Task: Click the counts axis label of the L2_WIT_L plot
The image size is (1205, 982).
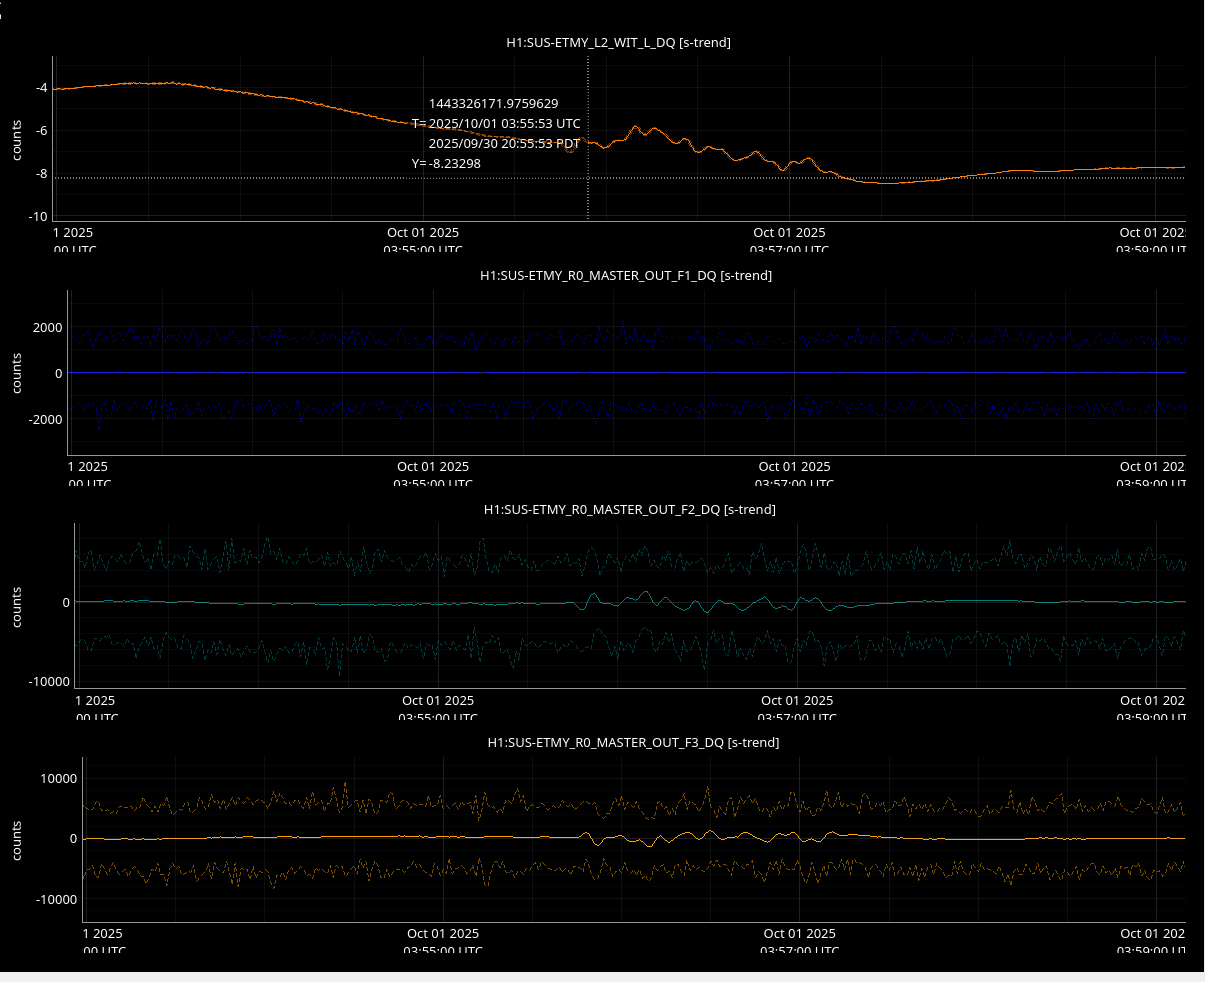Action: 17,140
